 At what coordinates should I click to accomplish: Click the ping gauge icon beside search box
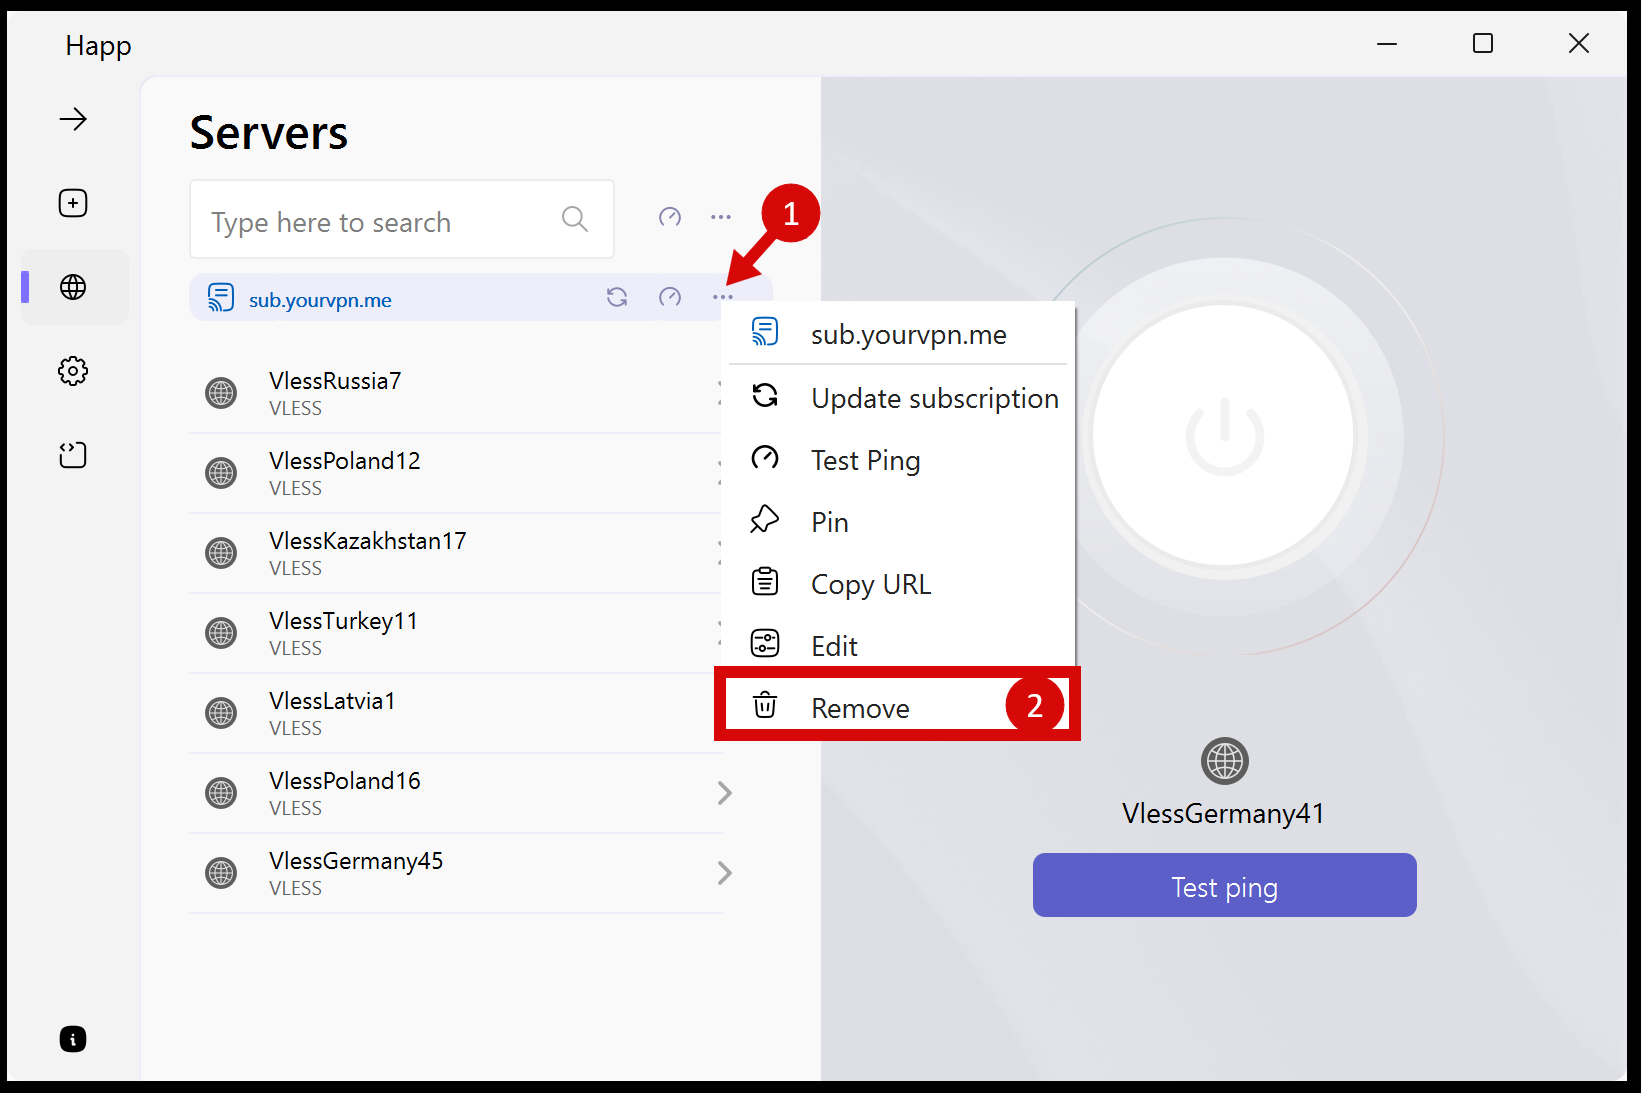[x=670, y=217]
